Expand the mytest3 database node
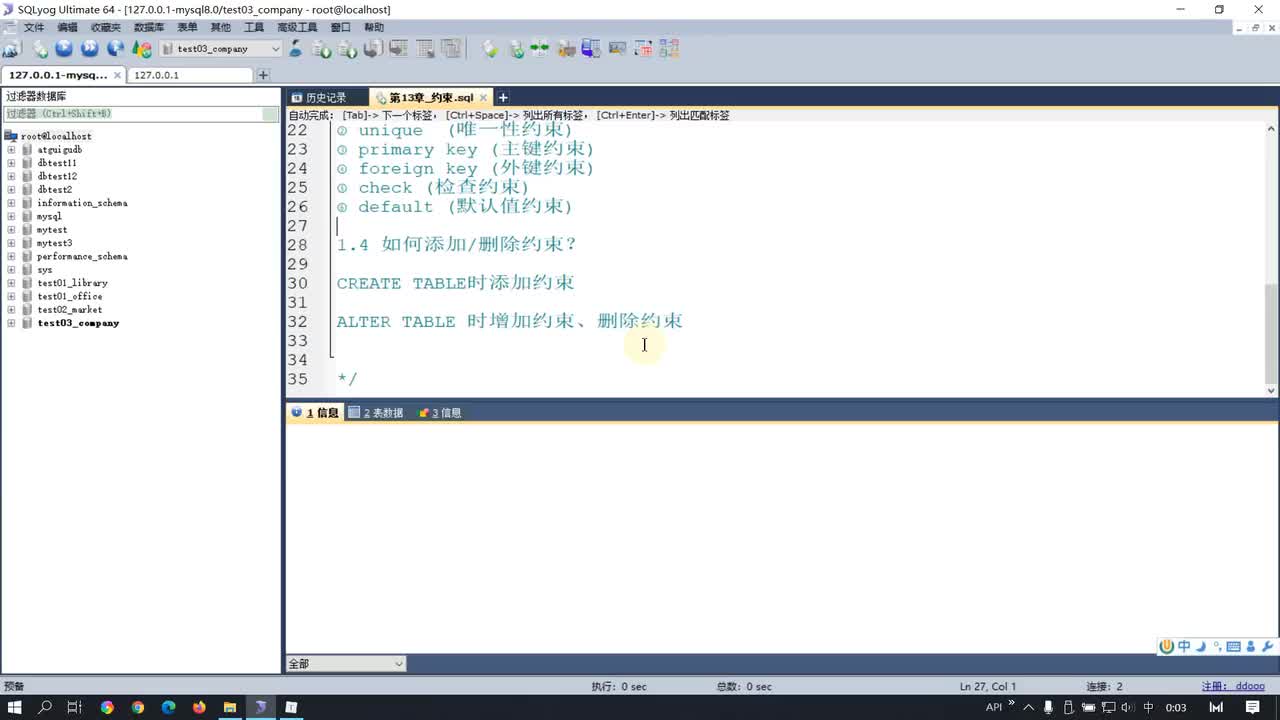 [11, 243]
